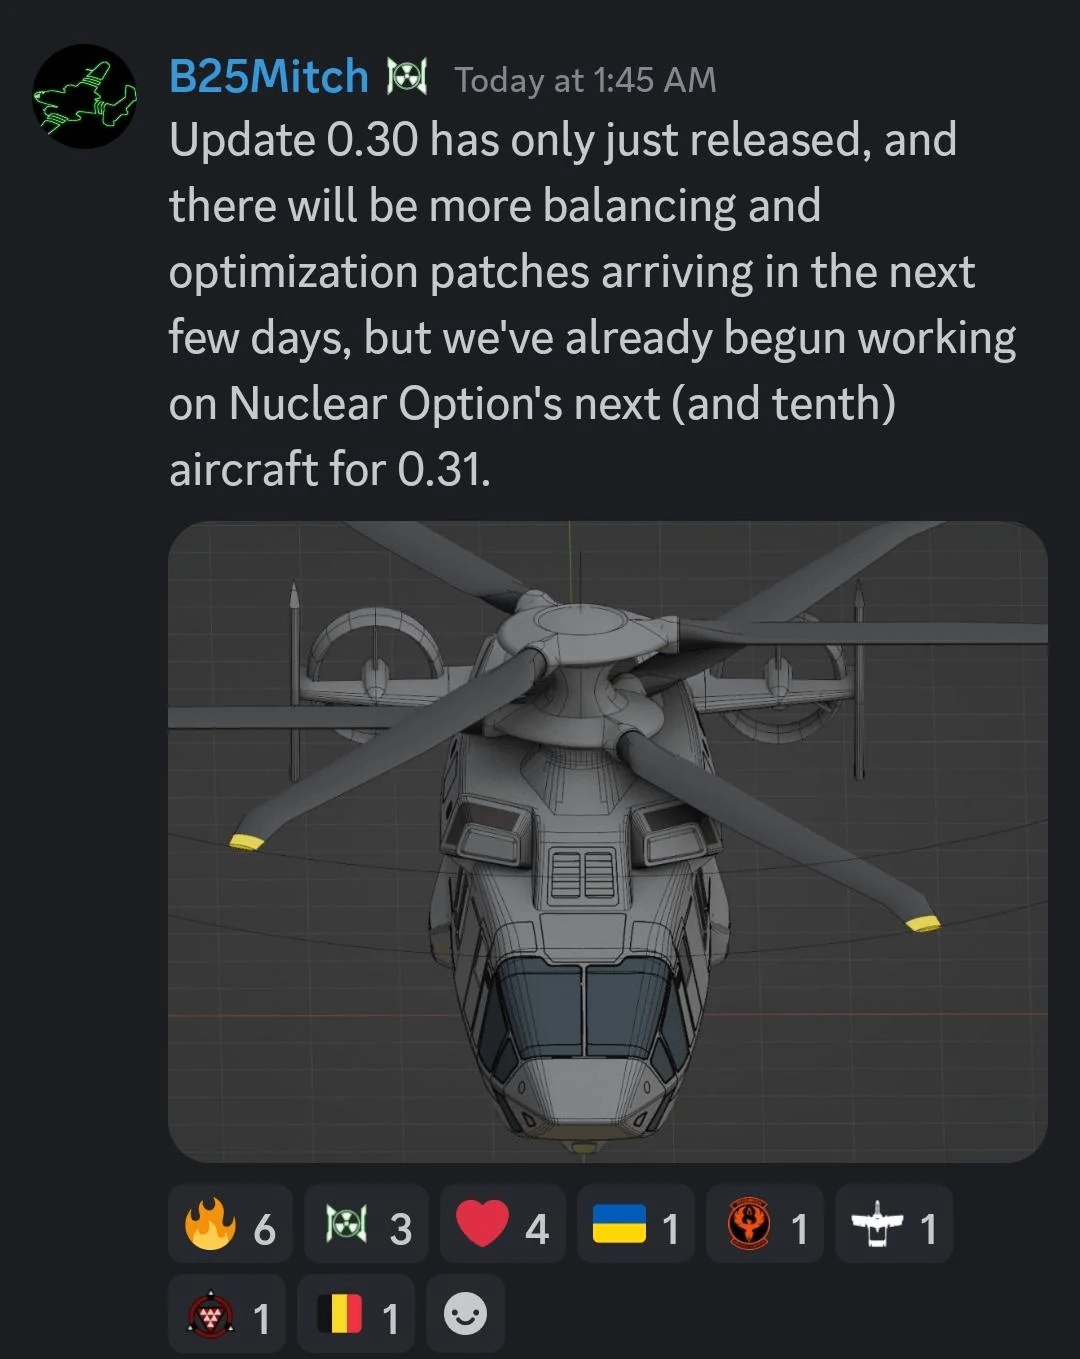
Task: Open the add reaction smiley picker
Action: tap(465, 1314)
